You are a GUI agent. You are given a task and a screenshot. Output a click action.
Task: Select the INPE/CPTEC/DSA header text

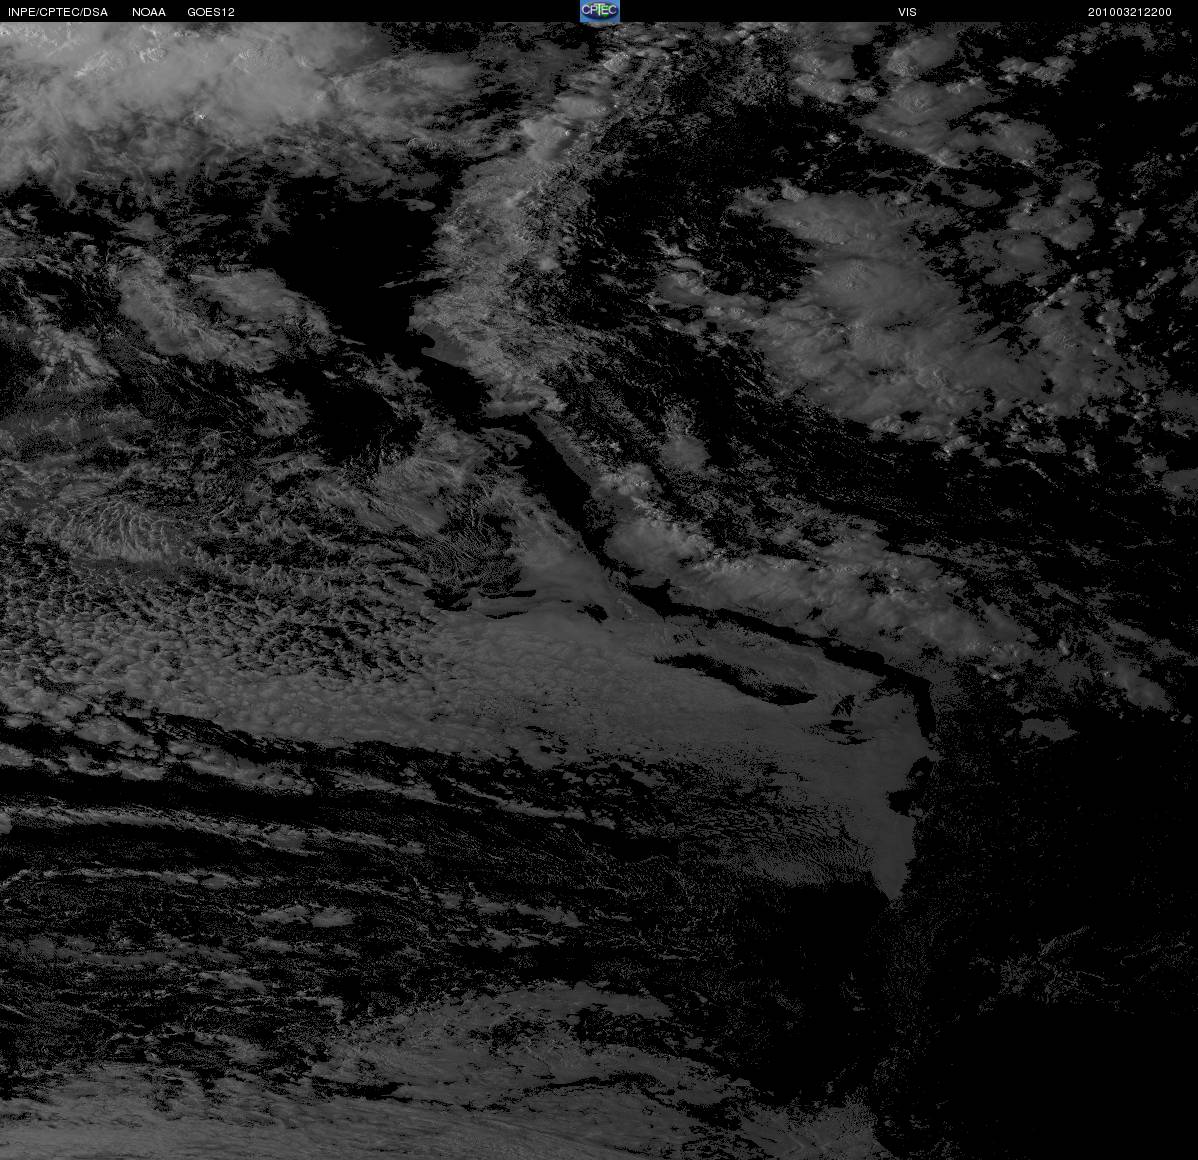point(58,12)
